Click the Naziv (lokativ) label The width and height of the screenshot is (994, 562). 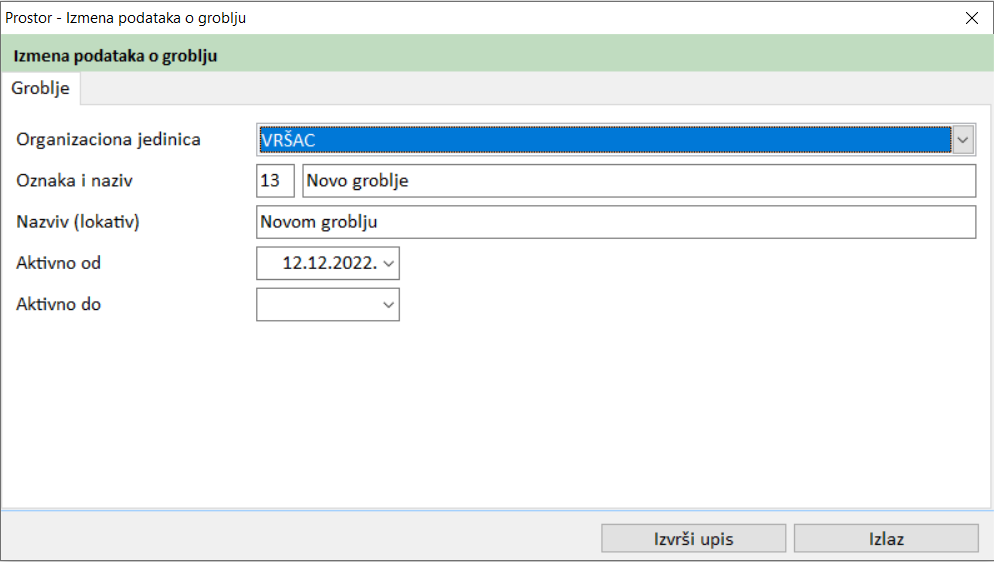coord(78,222)
